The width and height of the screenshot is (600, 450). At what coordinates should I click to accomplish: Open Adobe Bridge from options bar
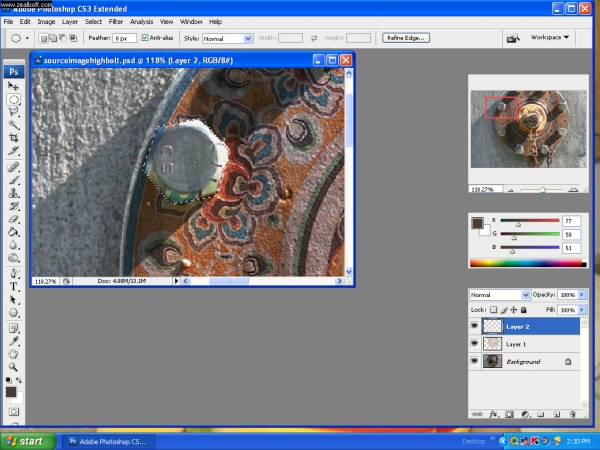click(x=513, y=38)
